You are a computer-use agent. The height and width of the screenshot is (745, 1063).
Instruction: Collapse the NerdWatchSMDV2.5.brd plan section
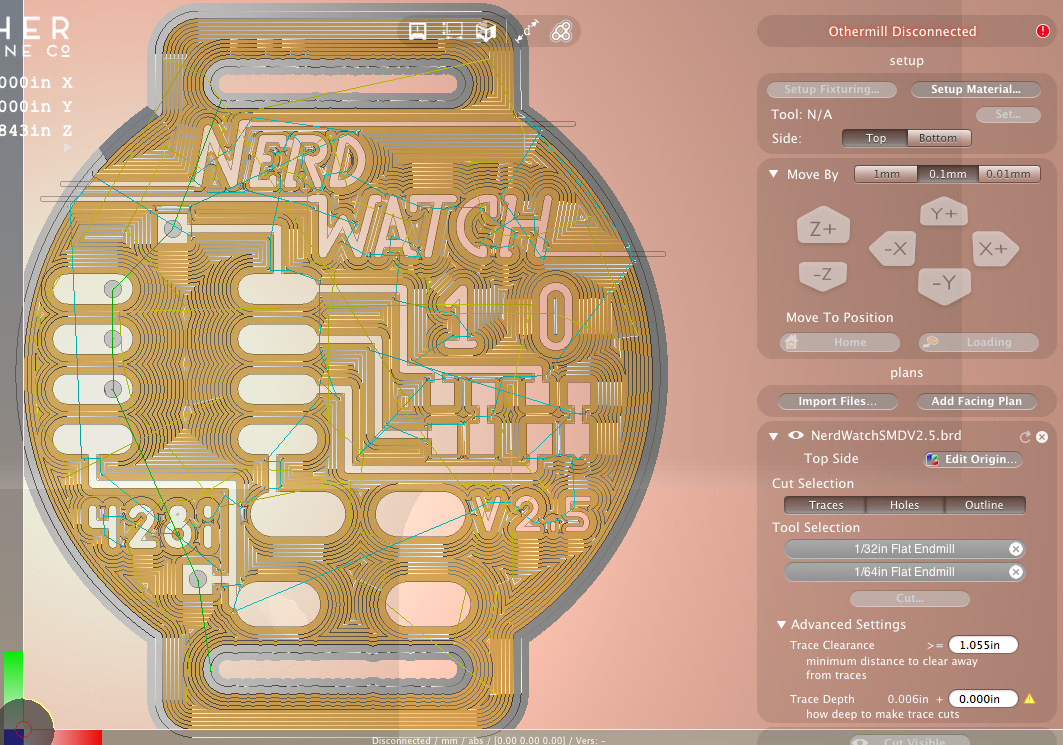click(x=774, y=436)
